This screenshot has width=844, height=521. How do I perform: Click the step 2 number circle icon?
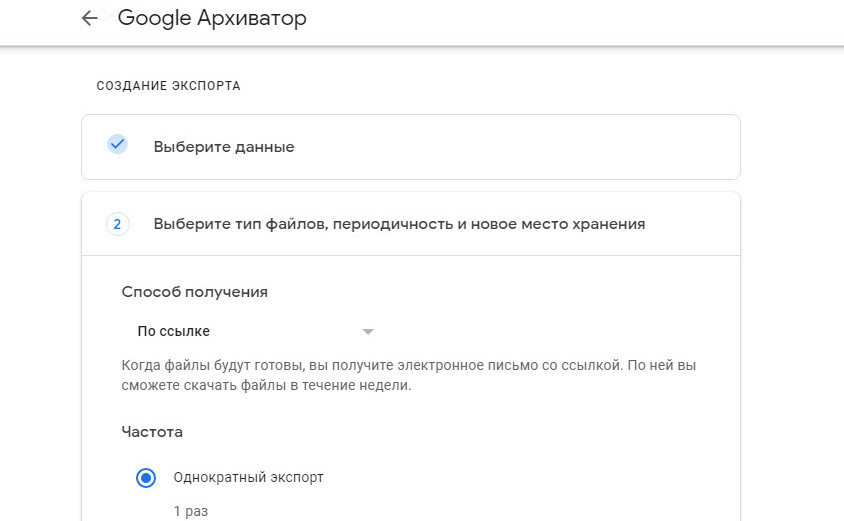117,224
